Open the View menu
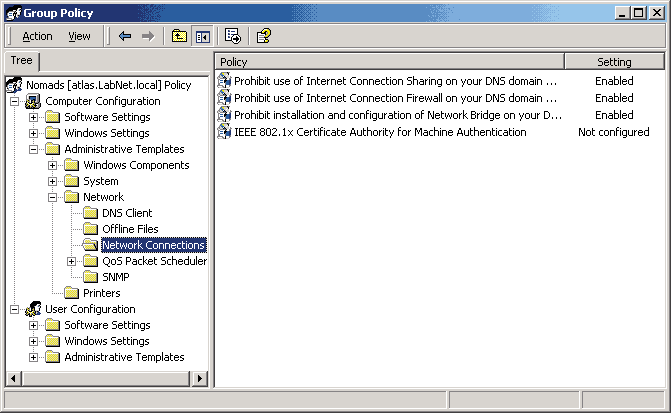 pos(79,36)
